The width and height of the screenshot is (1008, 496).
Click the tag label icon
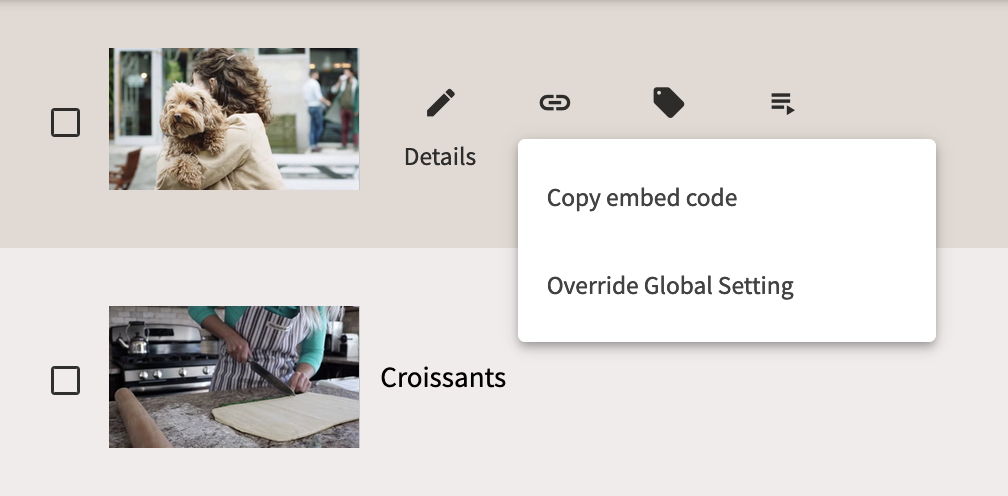669,103
